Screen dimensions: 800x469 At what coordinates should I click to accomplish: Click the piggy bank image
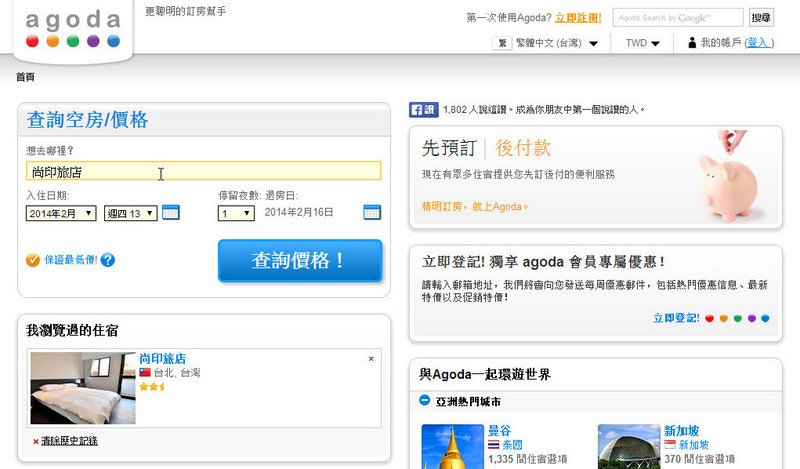tap(733, 177)
